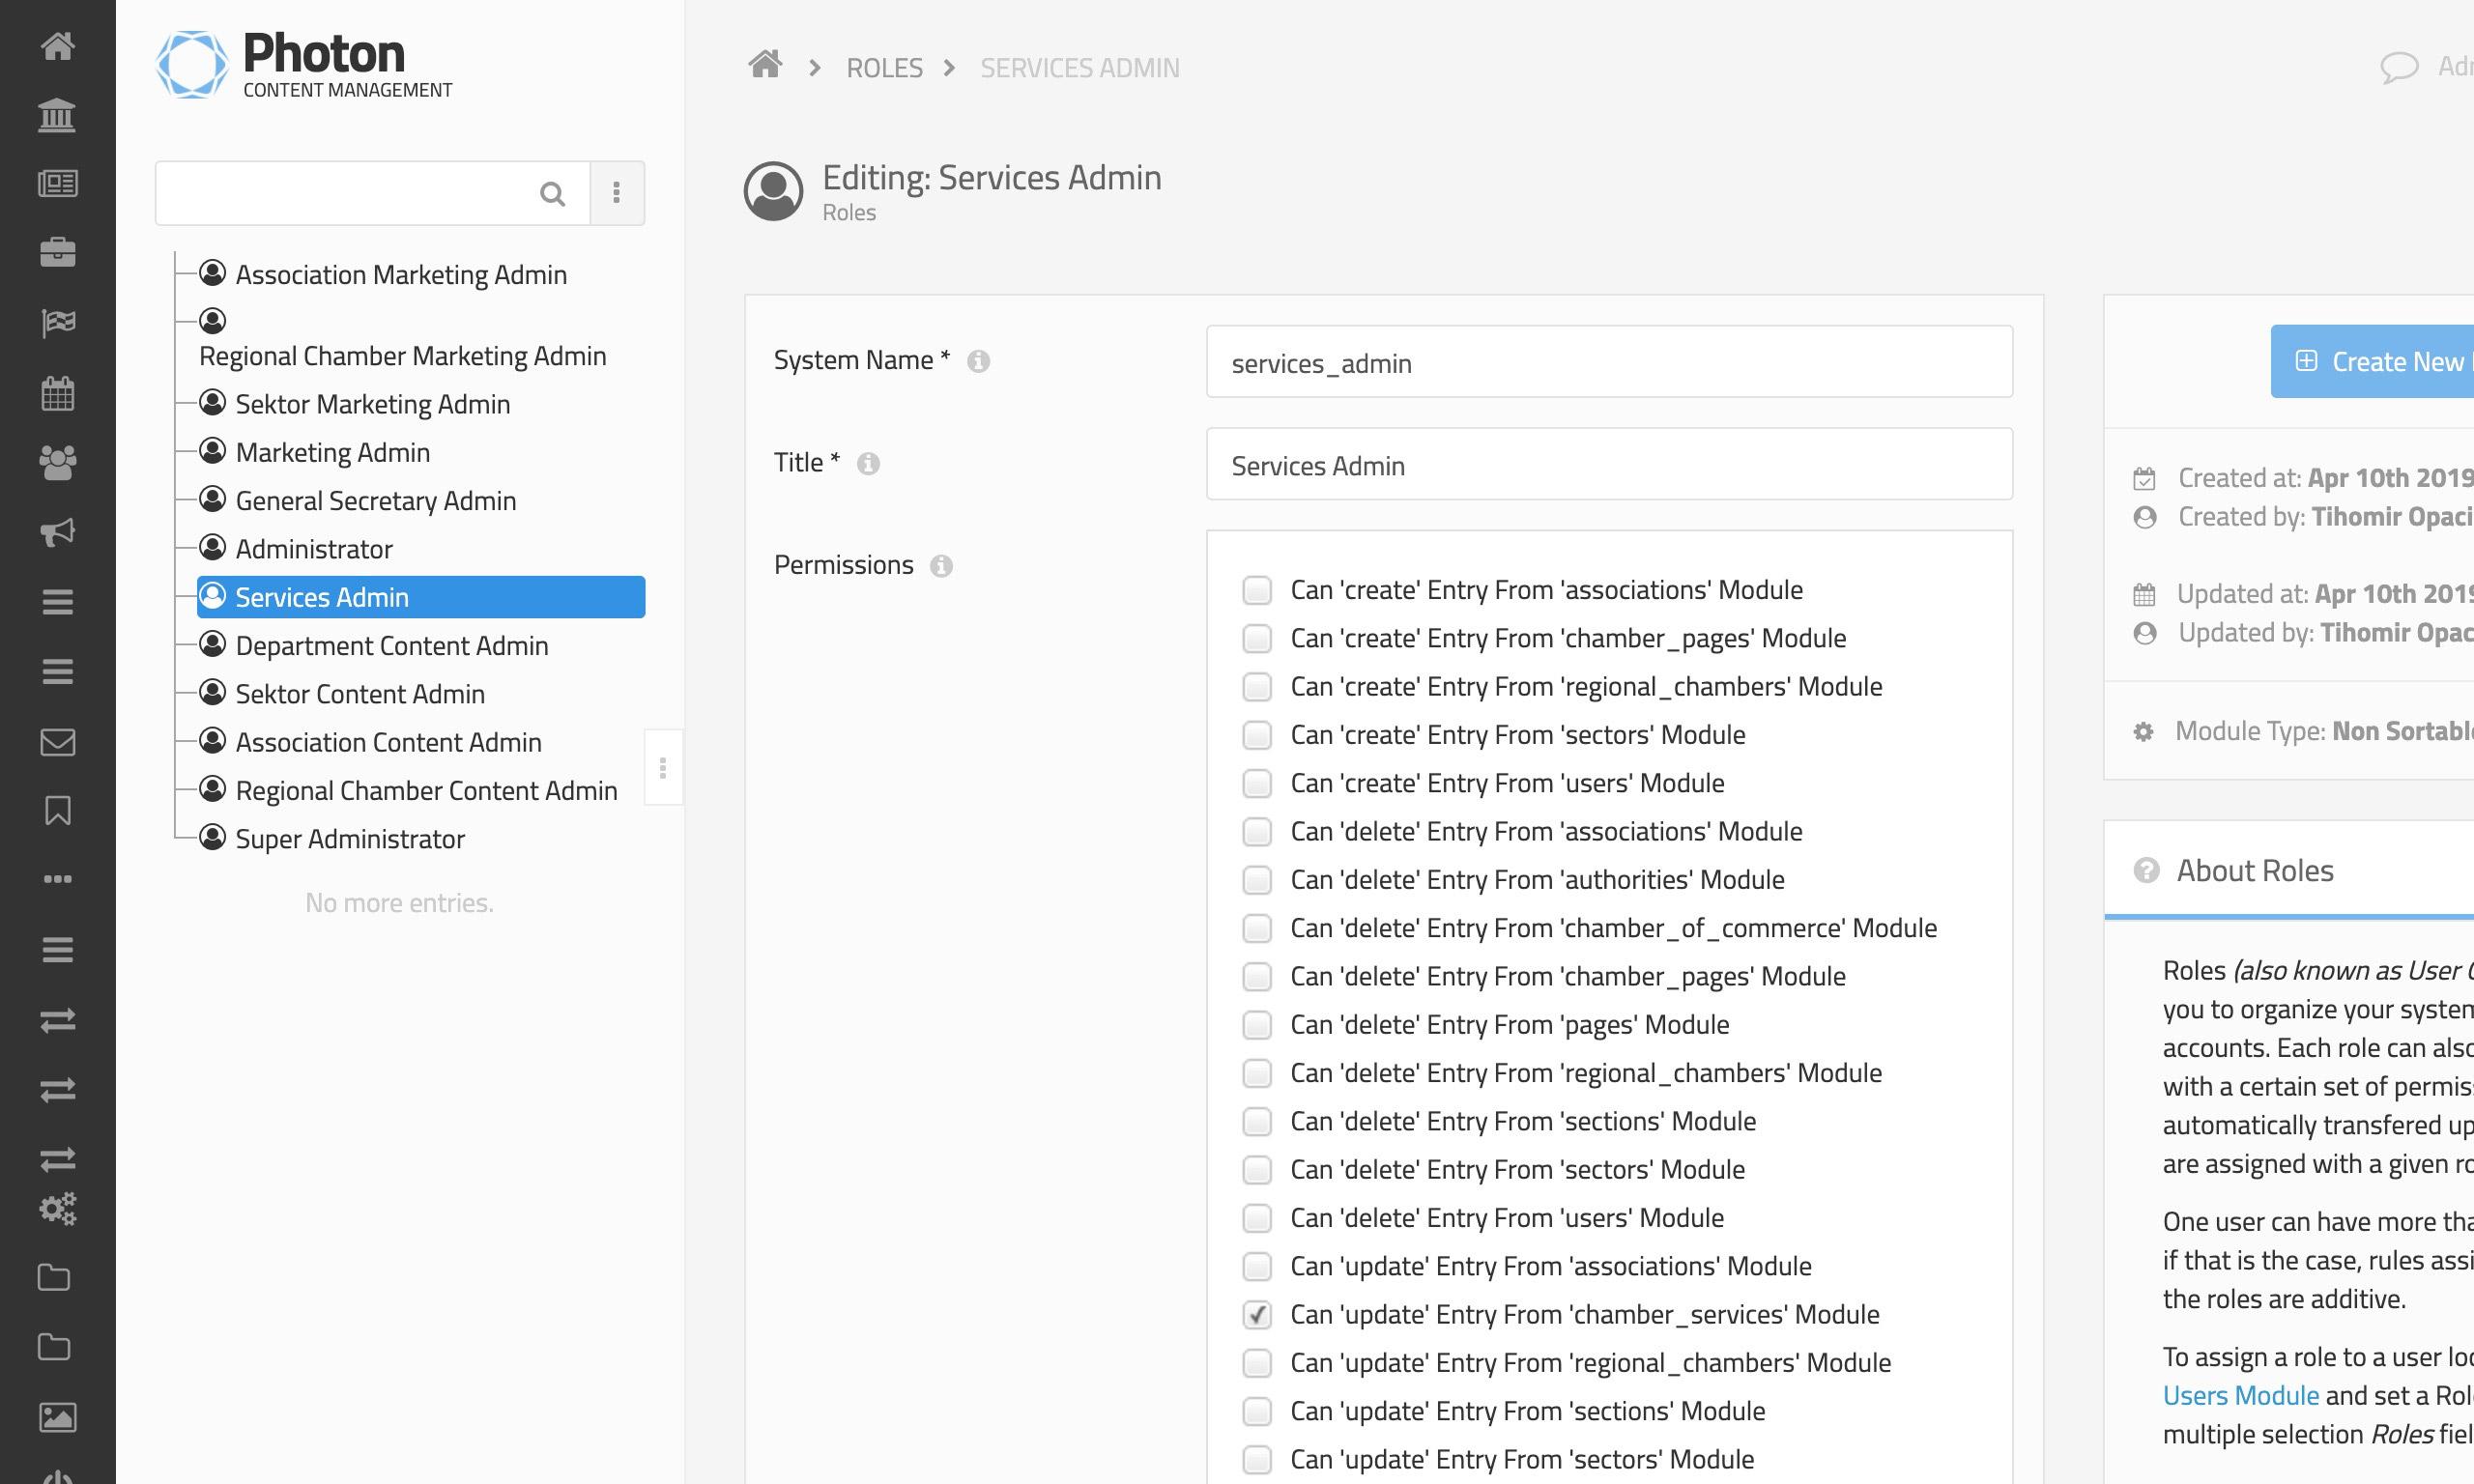
Task: Click the System Name input field
Action: (1610, 362)
